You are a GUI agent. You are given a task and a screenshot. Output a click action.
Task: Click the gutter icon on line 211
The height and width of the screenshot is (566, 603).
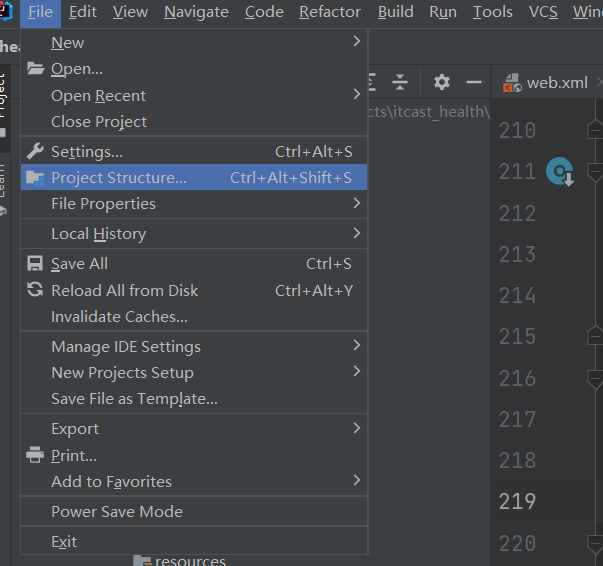(560, 172)
